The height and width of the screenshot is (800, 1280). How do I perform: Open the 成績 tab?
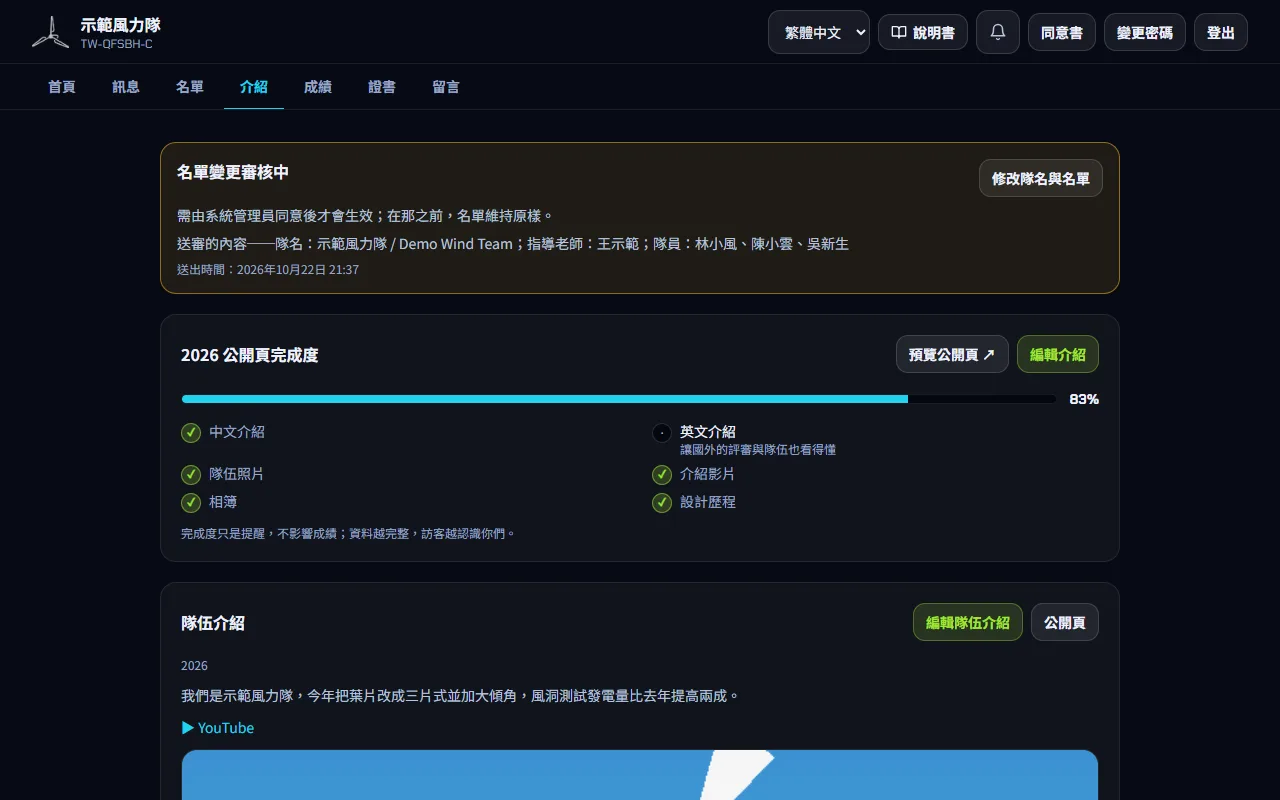tap(318, 87)
